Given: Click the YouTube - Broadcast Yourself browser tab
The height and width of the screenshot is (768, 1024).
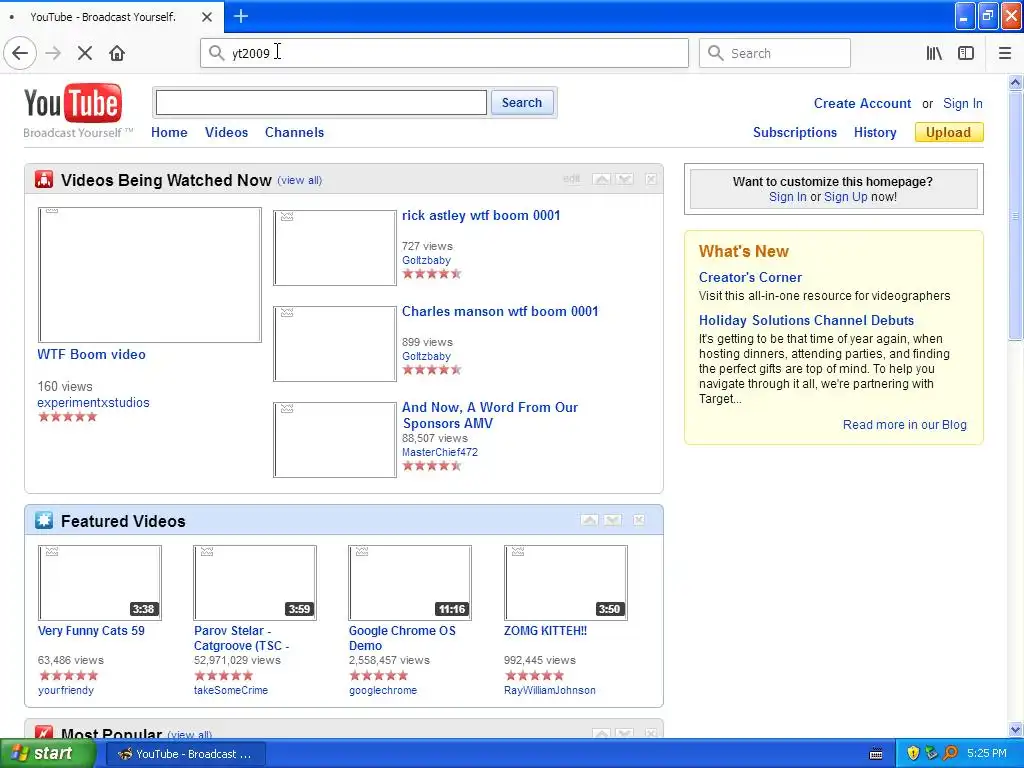Looking at the screenshot, I should (x=112, y=17).
